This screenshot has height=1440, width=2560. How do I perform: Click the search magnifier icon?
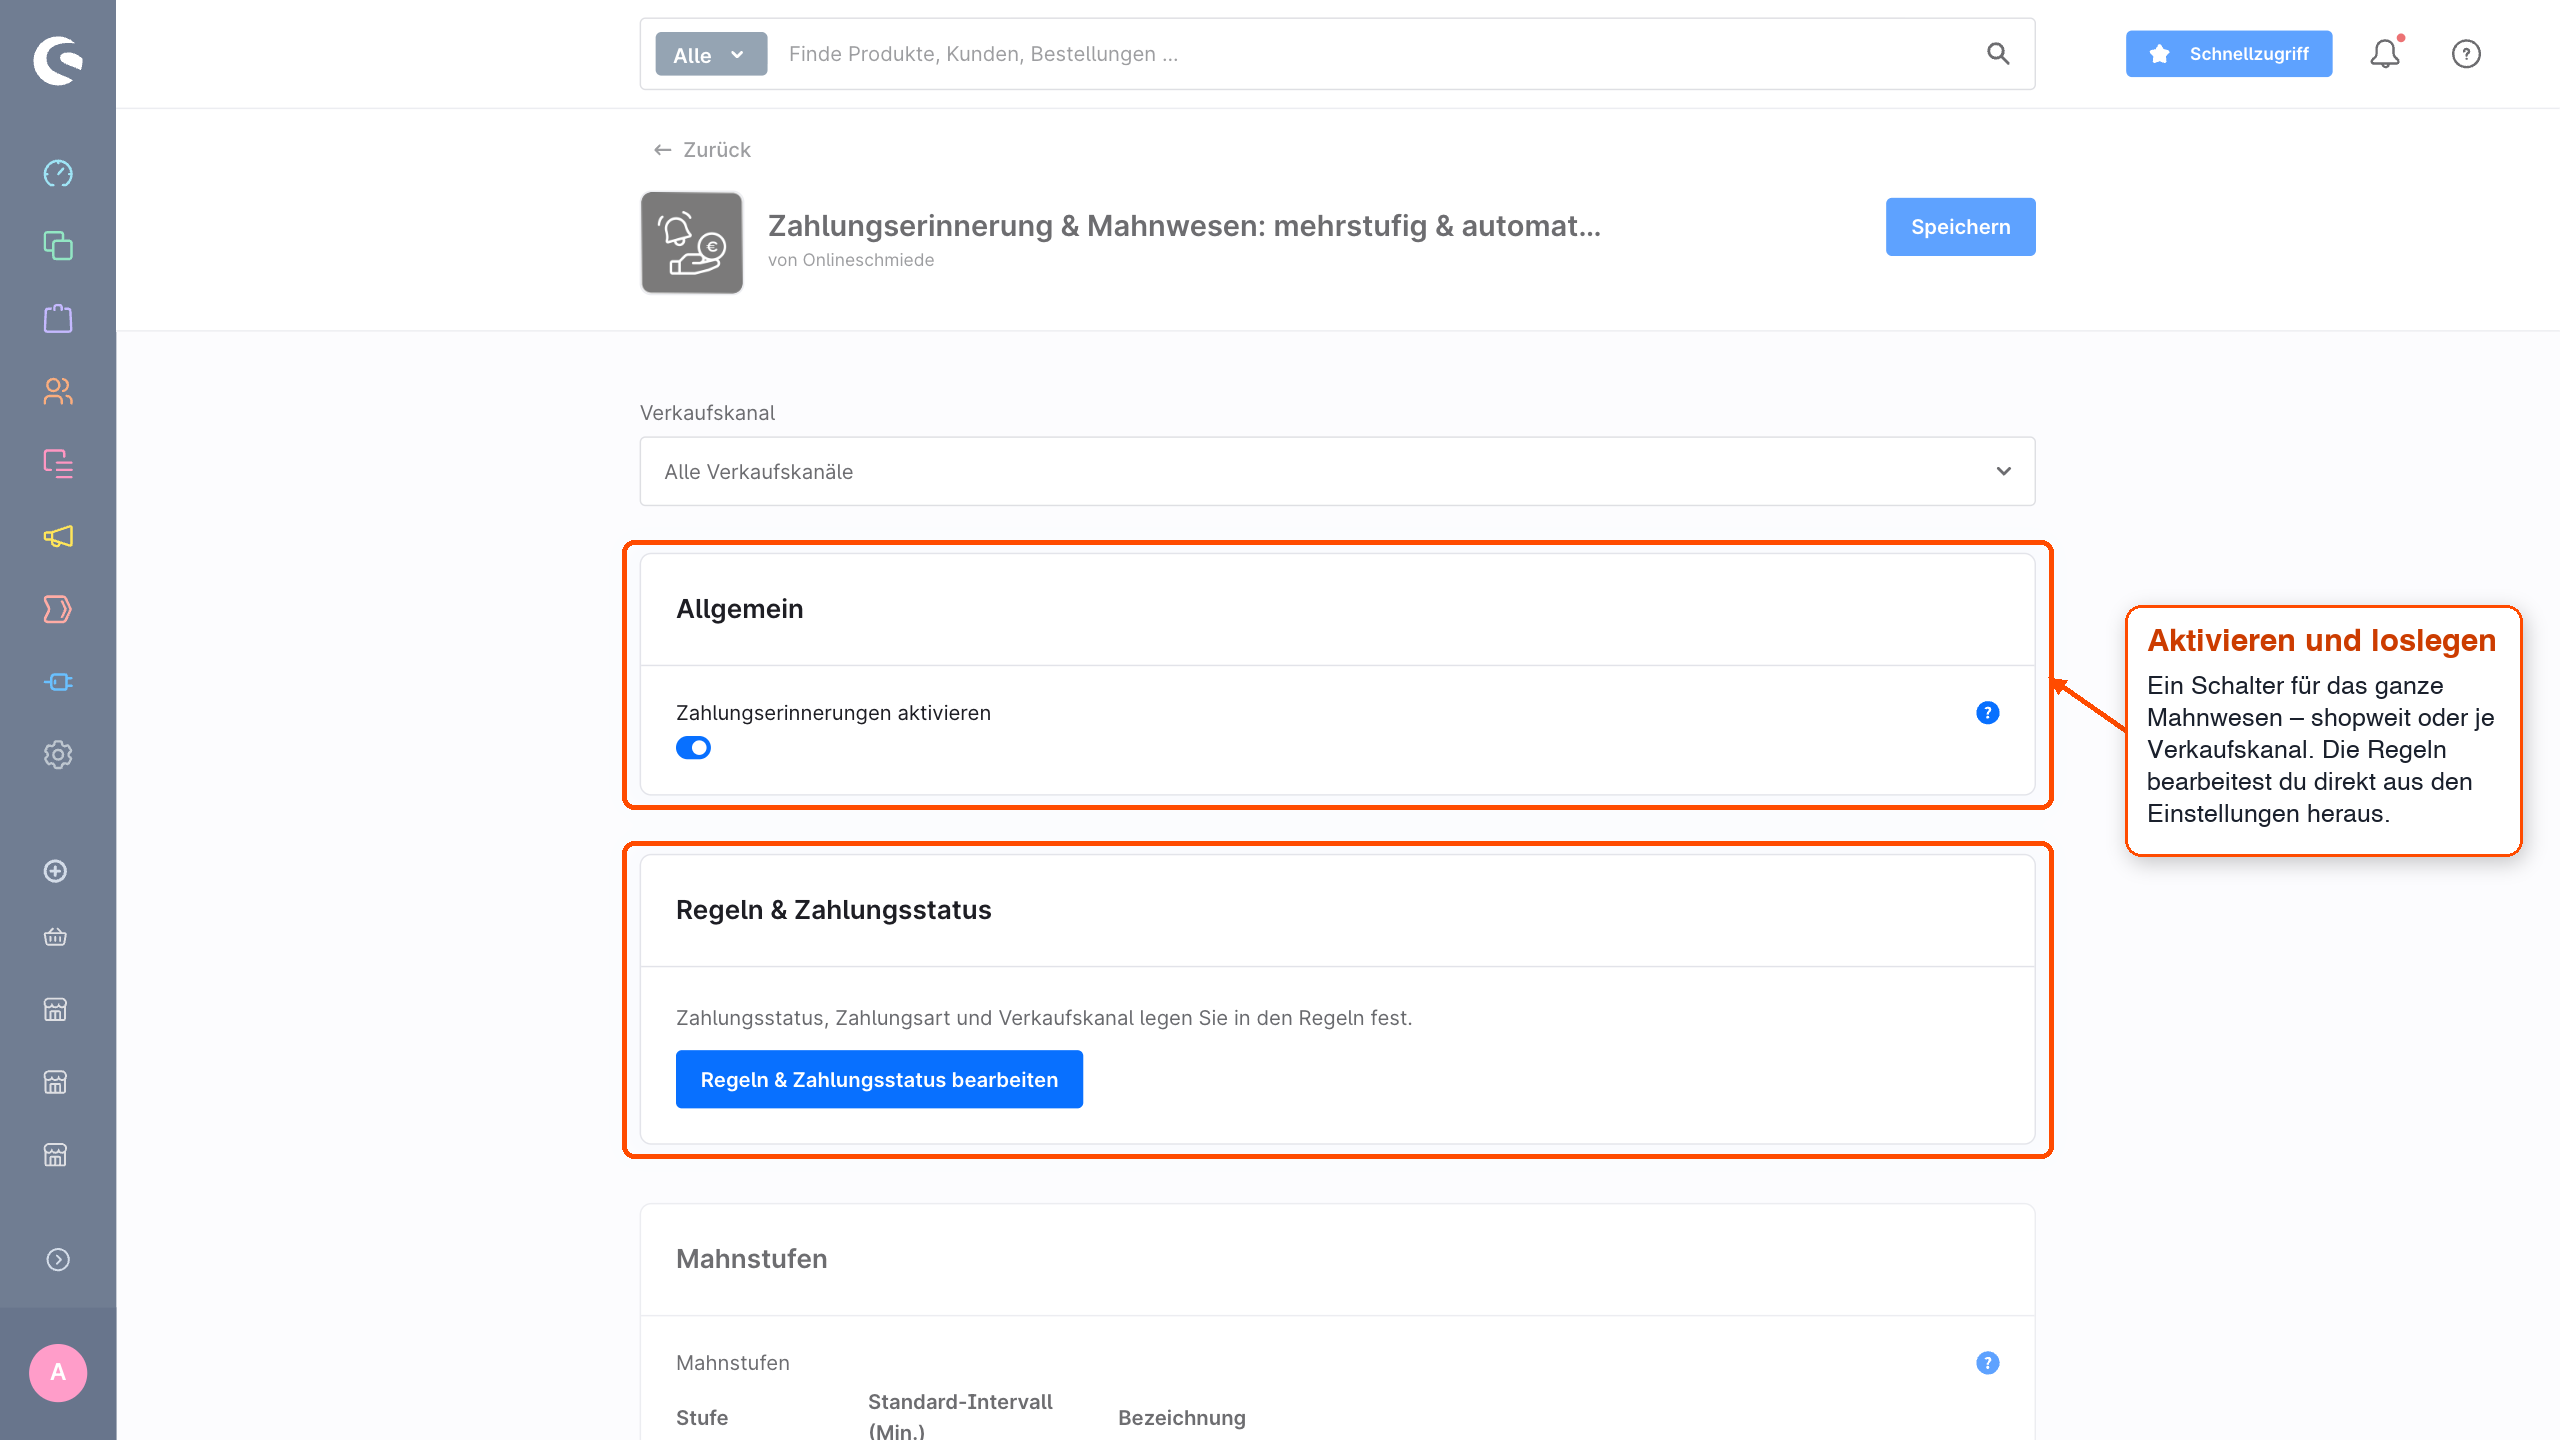[1998, 54]
